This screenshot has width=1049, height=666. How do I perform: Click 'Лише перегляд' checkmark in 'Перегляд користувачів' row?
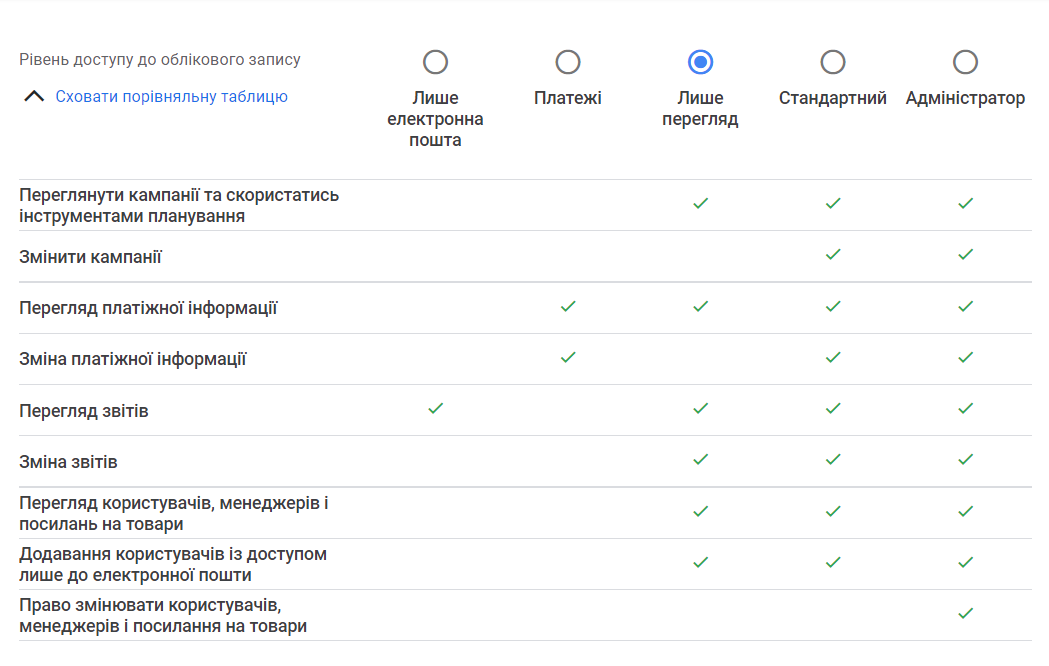(x=700, y=512)
